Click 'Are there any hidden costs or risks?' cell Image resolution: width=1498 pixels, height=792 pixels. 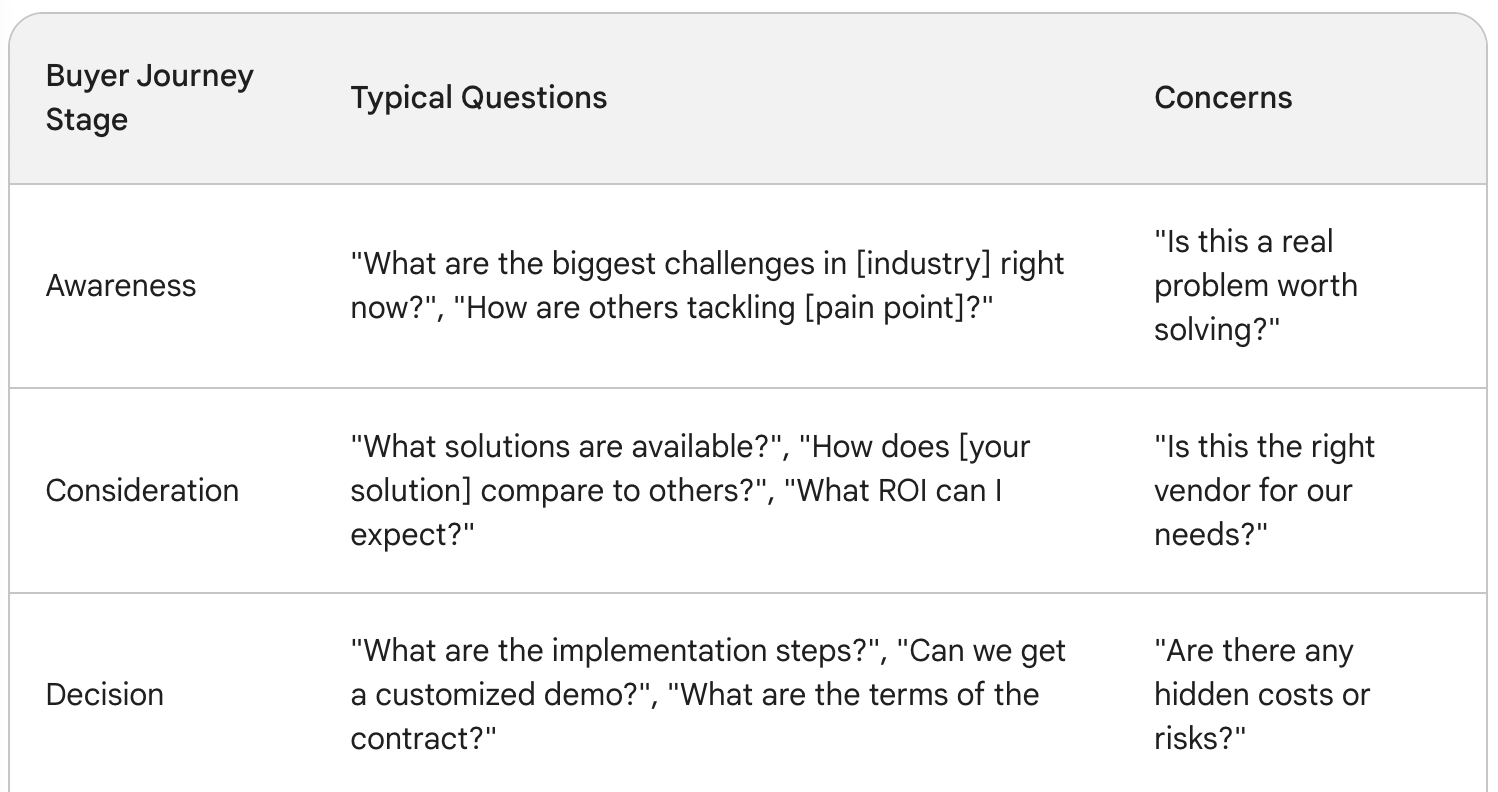(x=1262, y=695)
